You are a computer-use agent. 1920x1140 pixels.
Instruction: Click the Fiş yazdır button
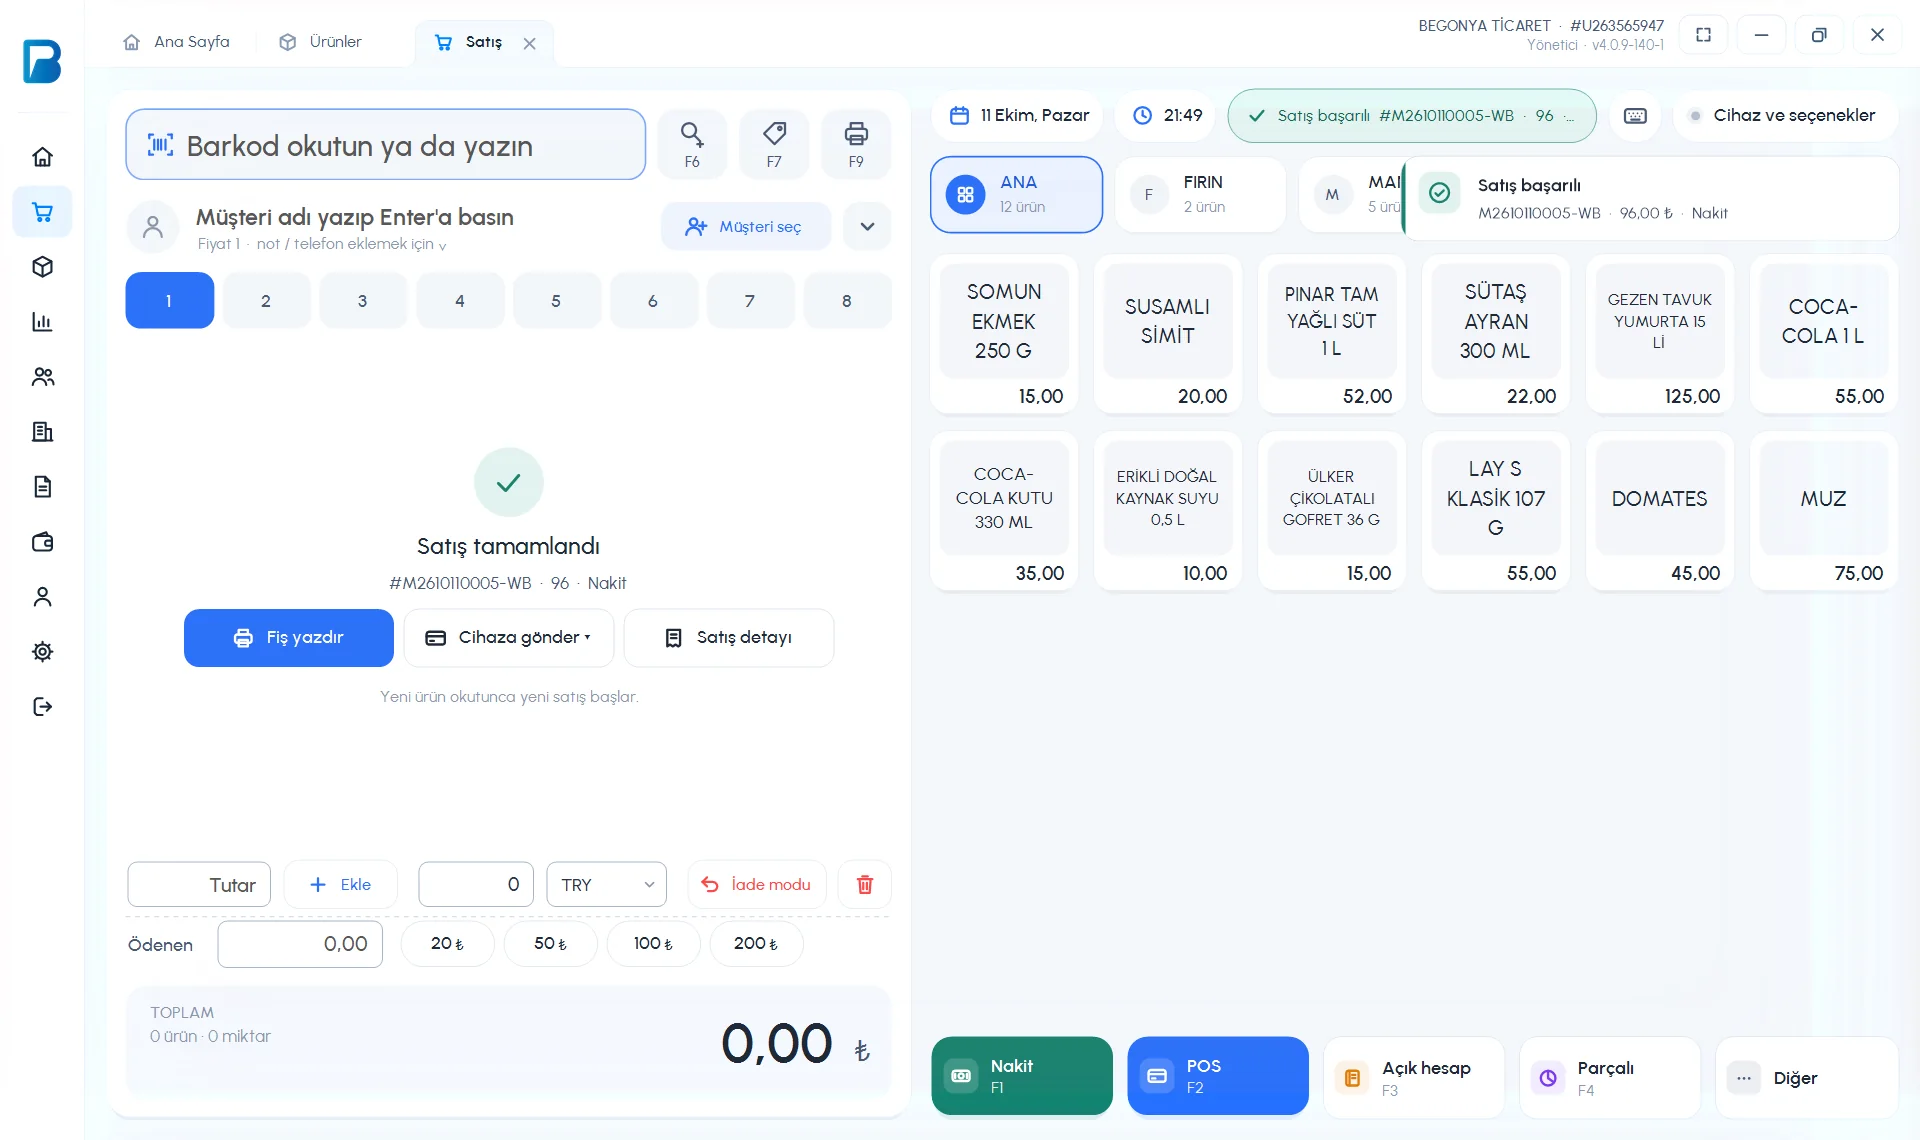pyautogui.click(x=289, y=638)
